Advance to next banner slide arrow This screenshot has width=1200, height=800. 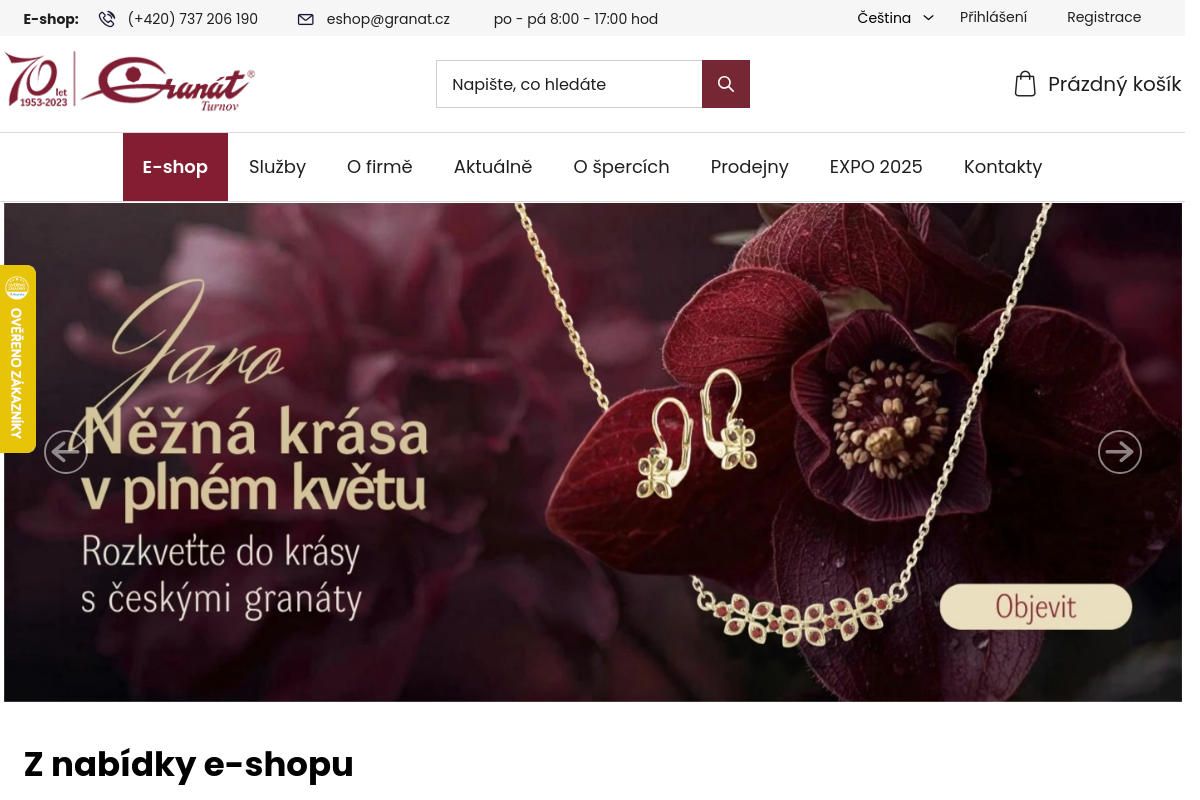[x=1120, y=452]
